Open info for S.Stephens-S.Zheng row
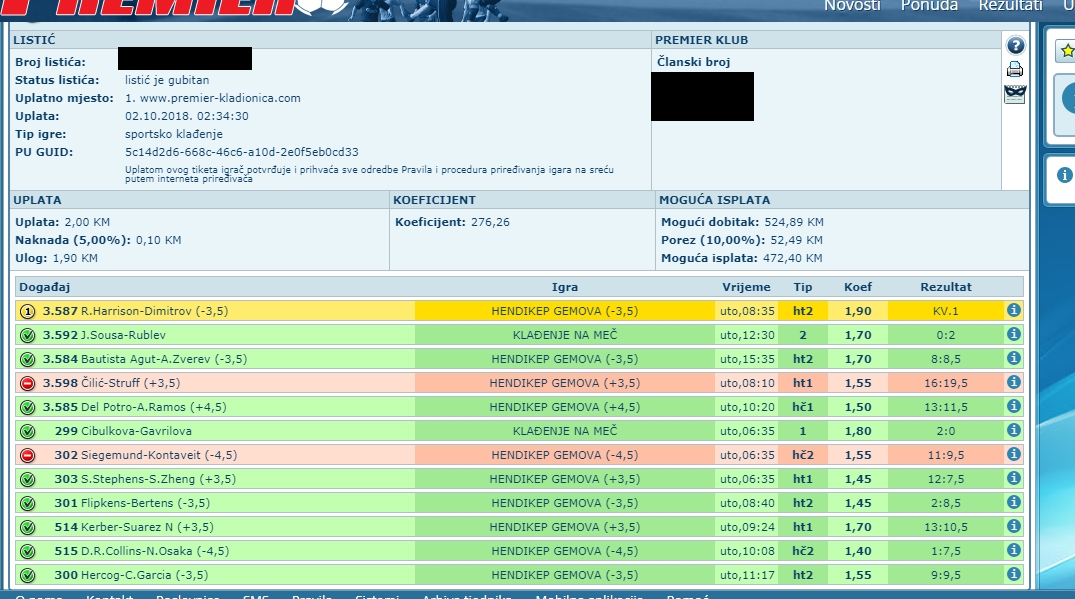The image size is (1075, 599). pos(1013,478)
